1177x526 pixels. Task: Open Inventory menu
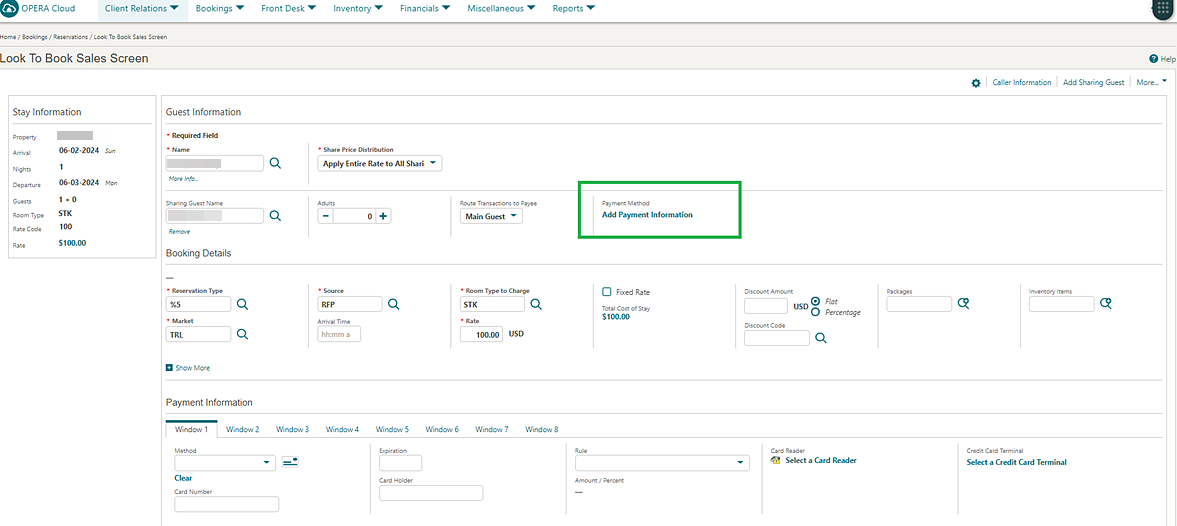tap(358, 8)
